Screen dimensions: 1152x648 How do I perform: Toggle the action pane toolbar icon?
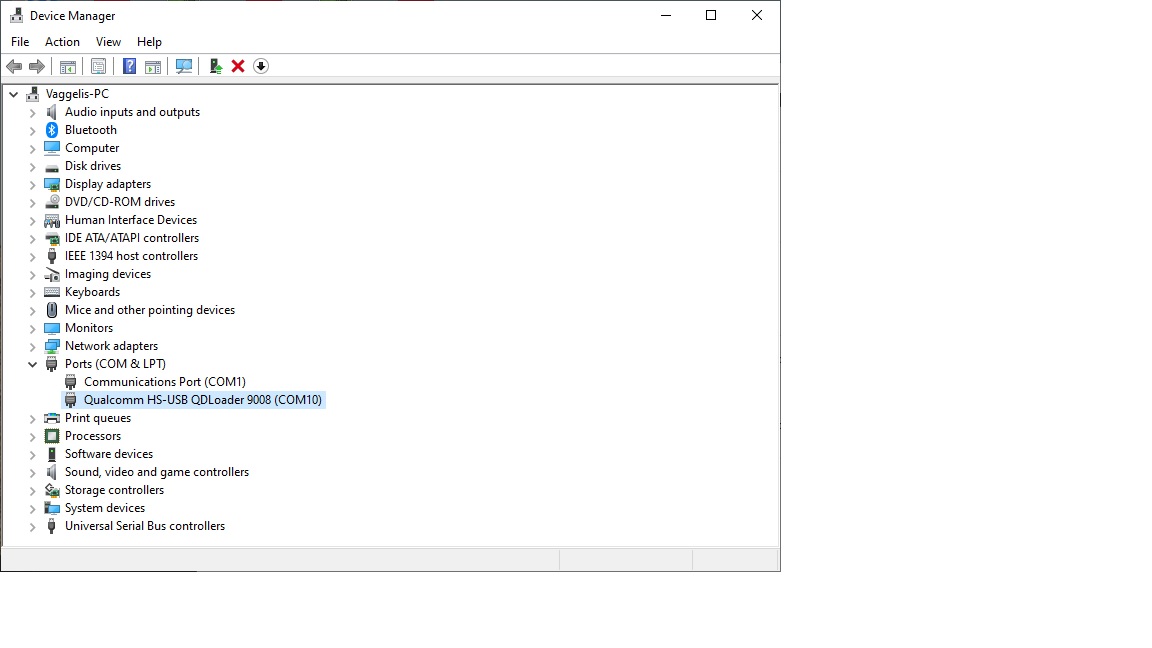(x=153, y=66)
